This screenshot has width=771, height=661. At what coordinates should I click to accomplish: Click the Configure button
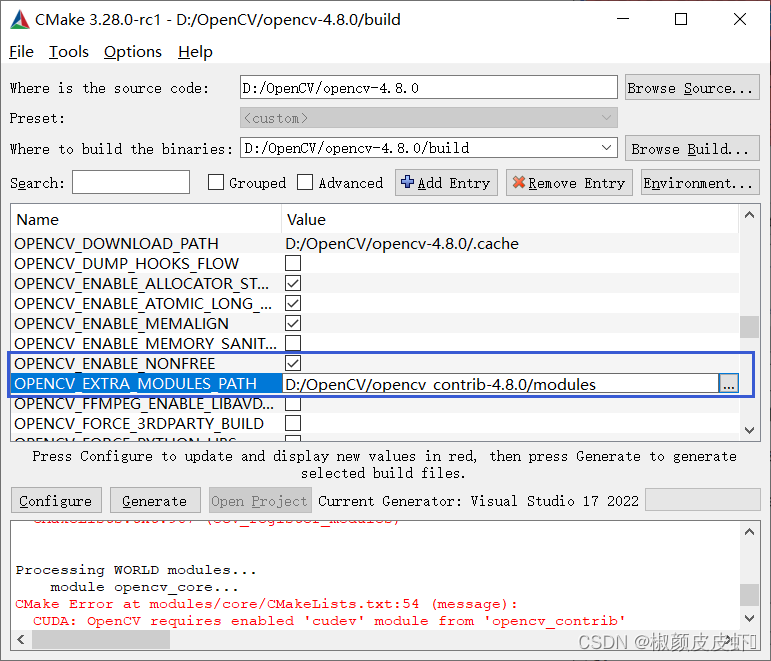click(56, 501)
